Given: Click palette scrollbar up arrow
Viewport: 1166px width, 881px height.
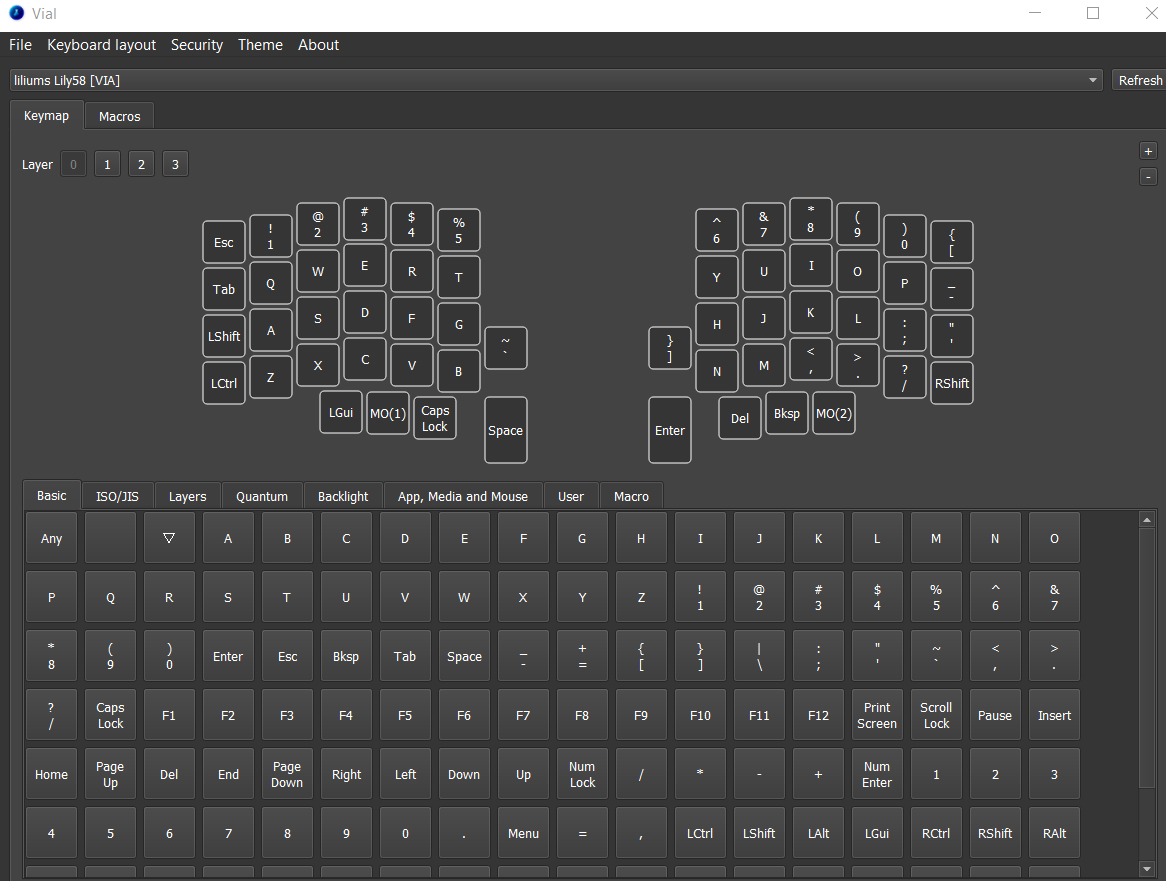Looking at the screenshot, I should point(1147,520).
